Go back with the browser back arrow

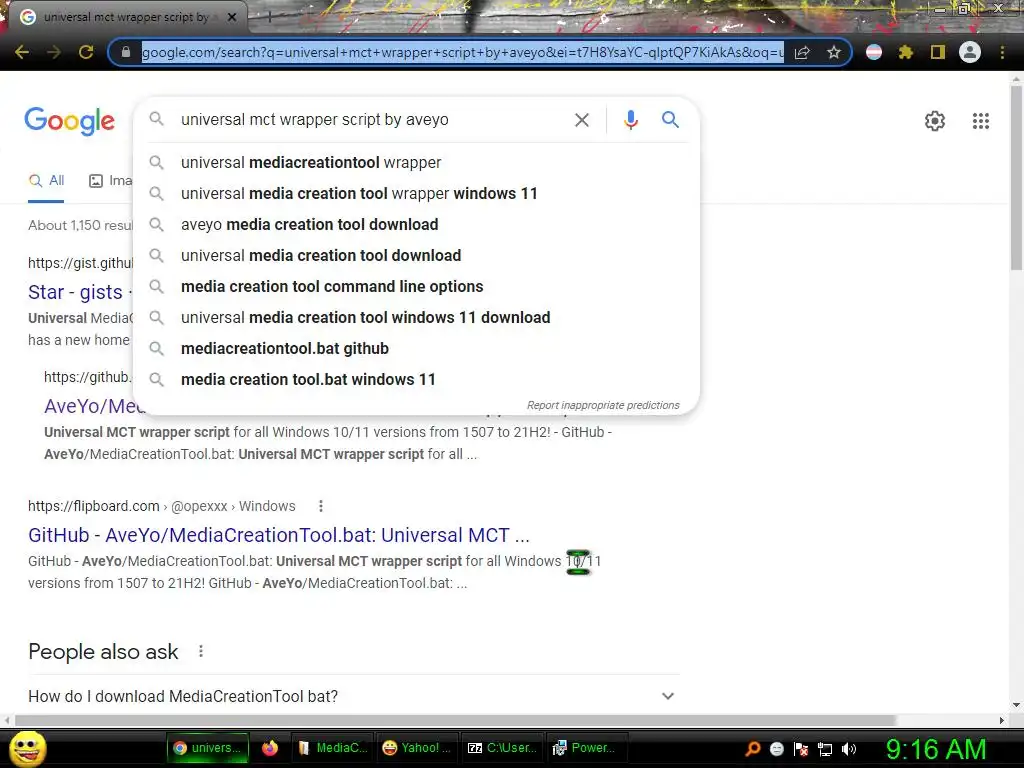(x=22, y=52)
